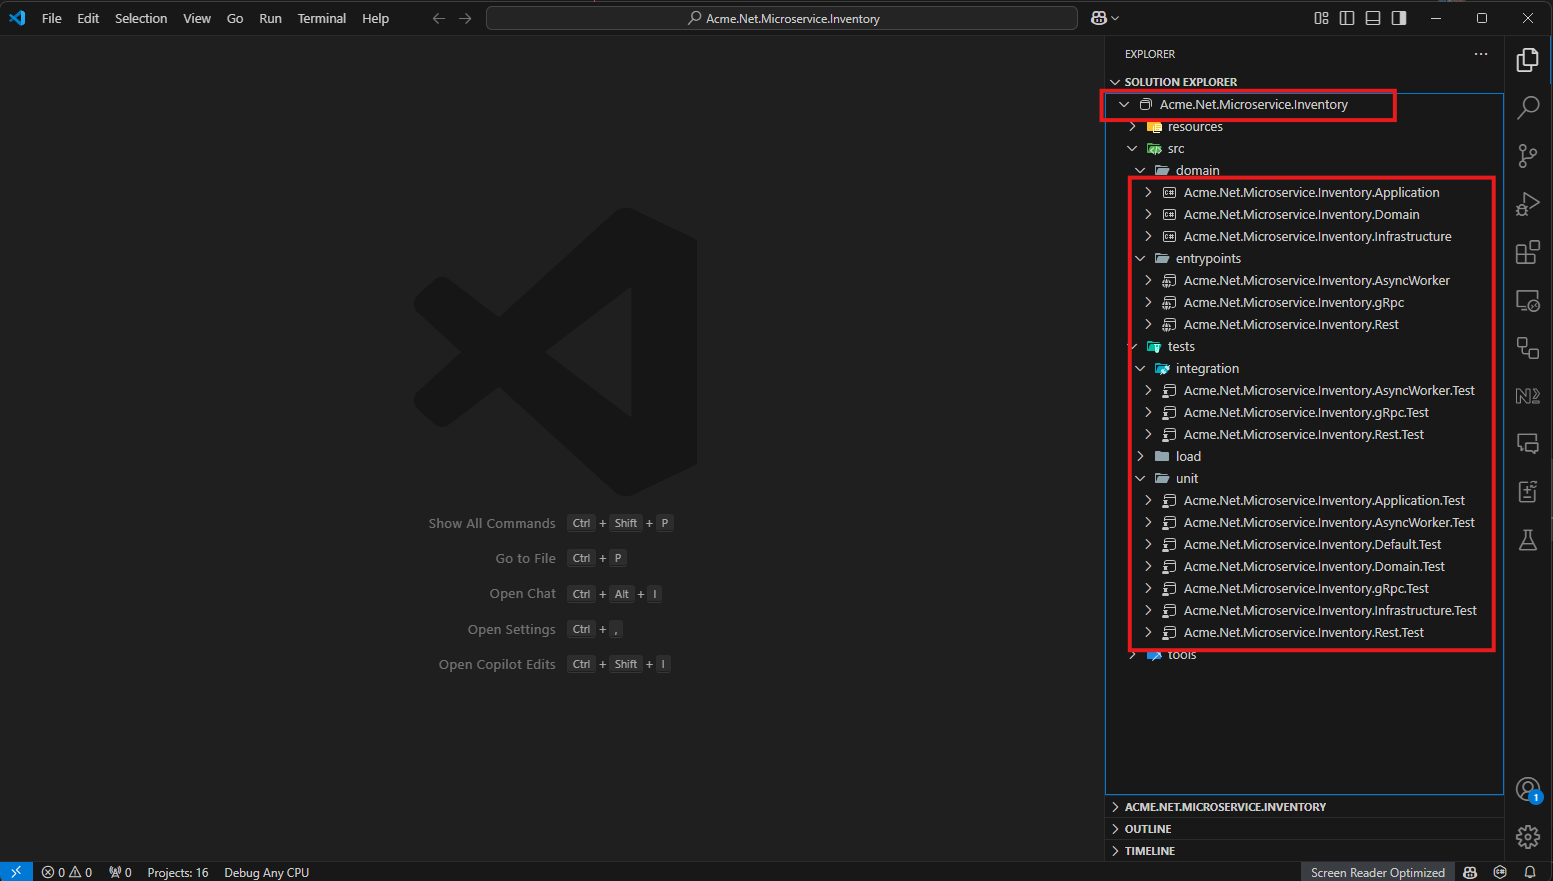Open notifications bell in status bar
Image resolution: width=1553 pixels, height=881 pixels.
click(x=1530, y=872)
